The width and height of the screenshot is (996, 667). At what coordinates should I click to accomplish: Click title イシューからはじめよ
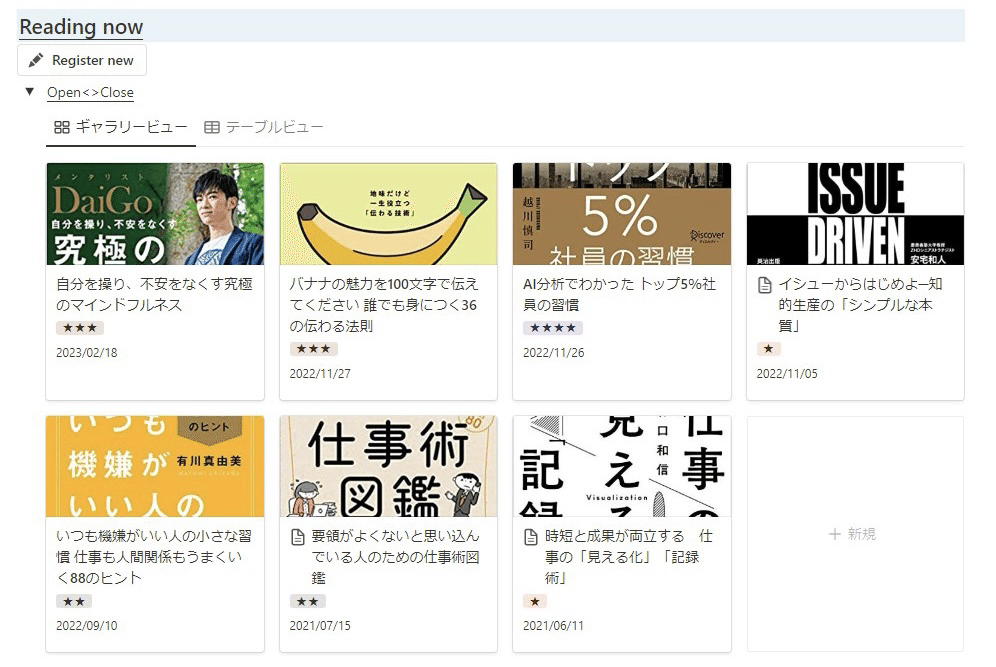point(861,305)
